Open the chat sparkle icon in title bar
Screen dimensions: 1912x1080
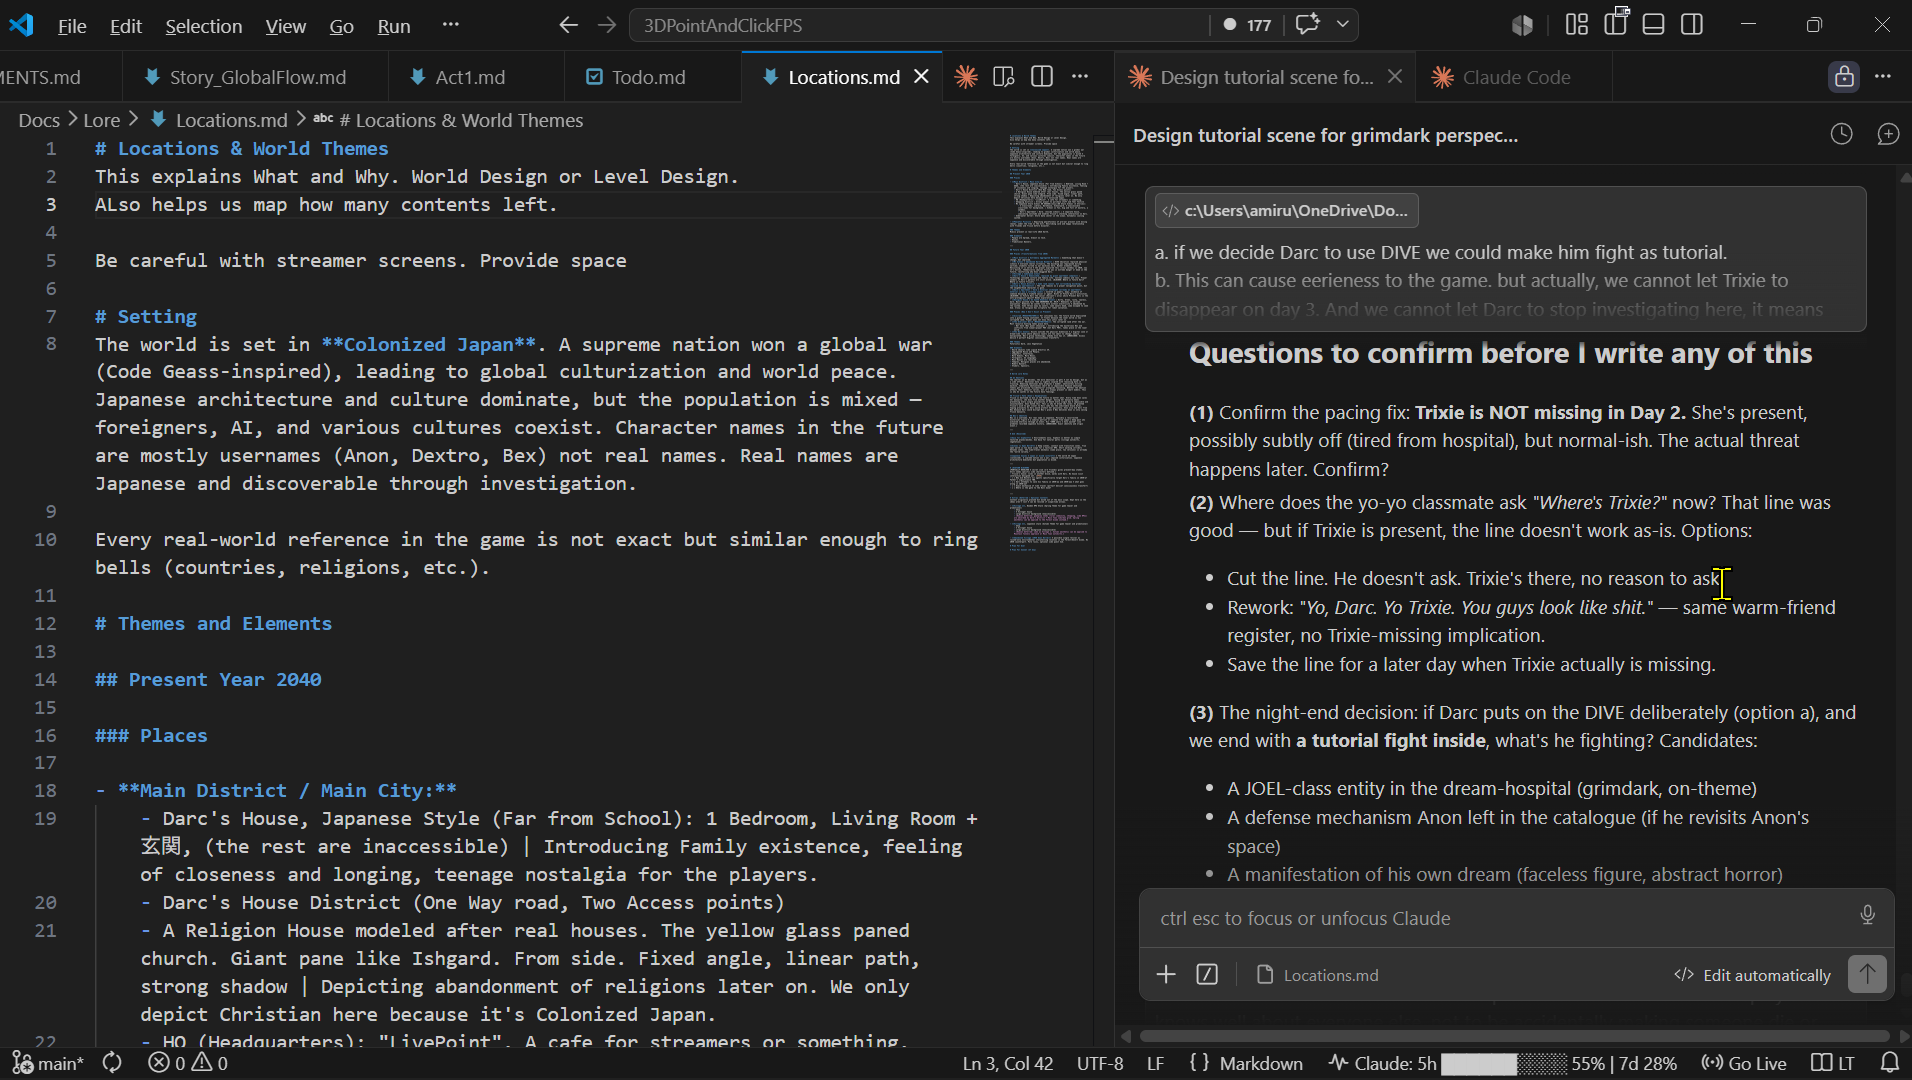1307,24
